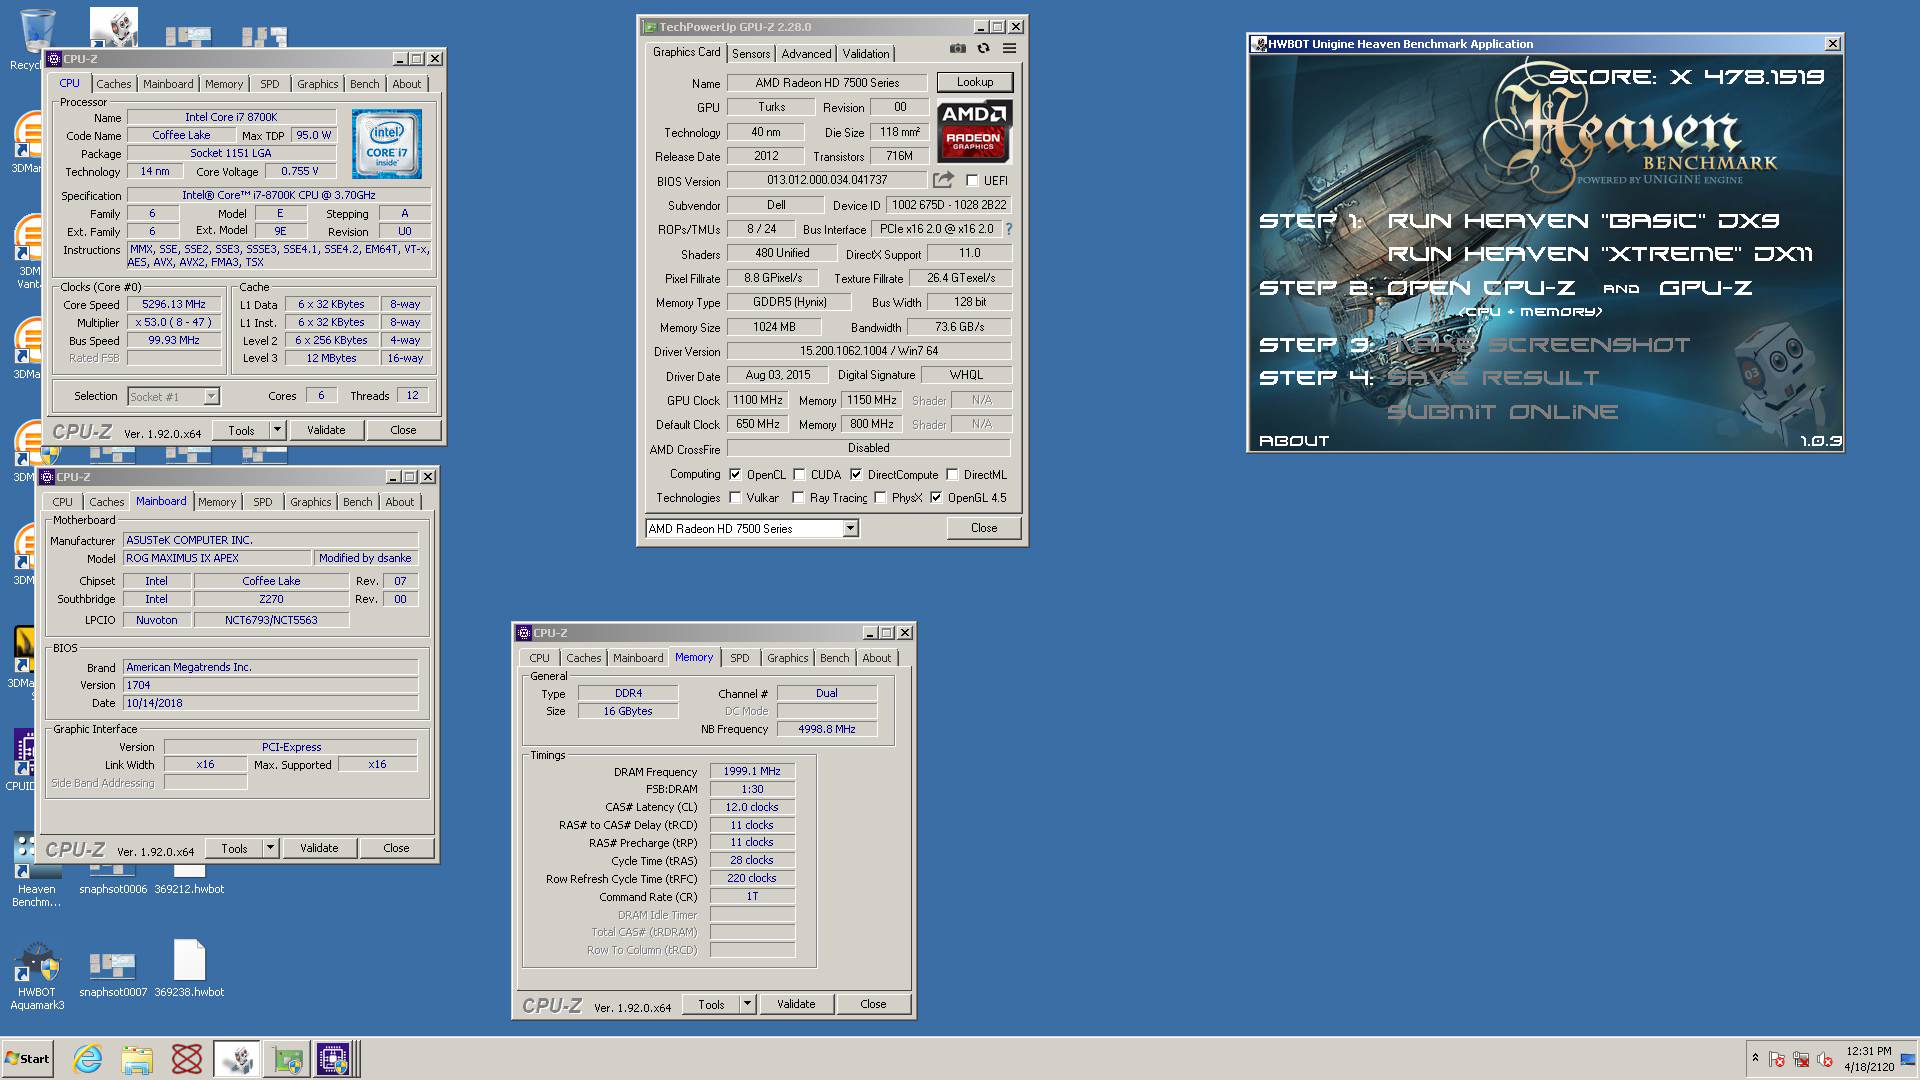Screen dimensions: 1920x1080
Task: Expand the GPU selection dropdown in GPU-Z
Action: coord(850,529)
